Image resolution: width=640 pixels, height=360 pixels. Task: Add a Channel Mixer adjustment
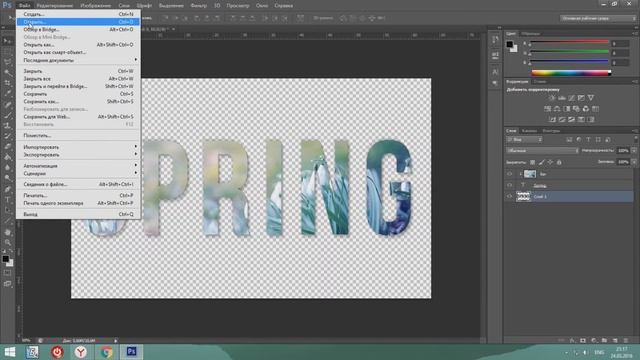(586, 109)
